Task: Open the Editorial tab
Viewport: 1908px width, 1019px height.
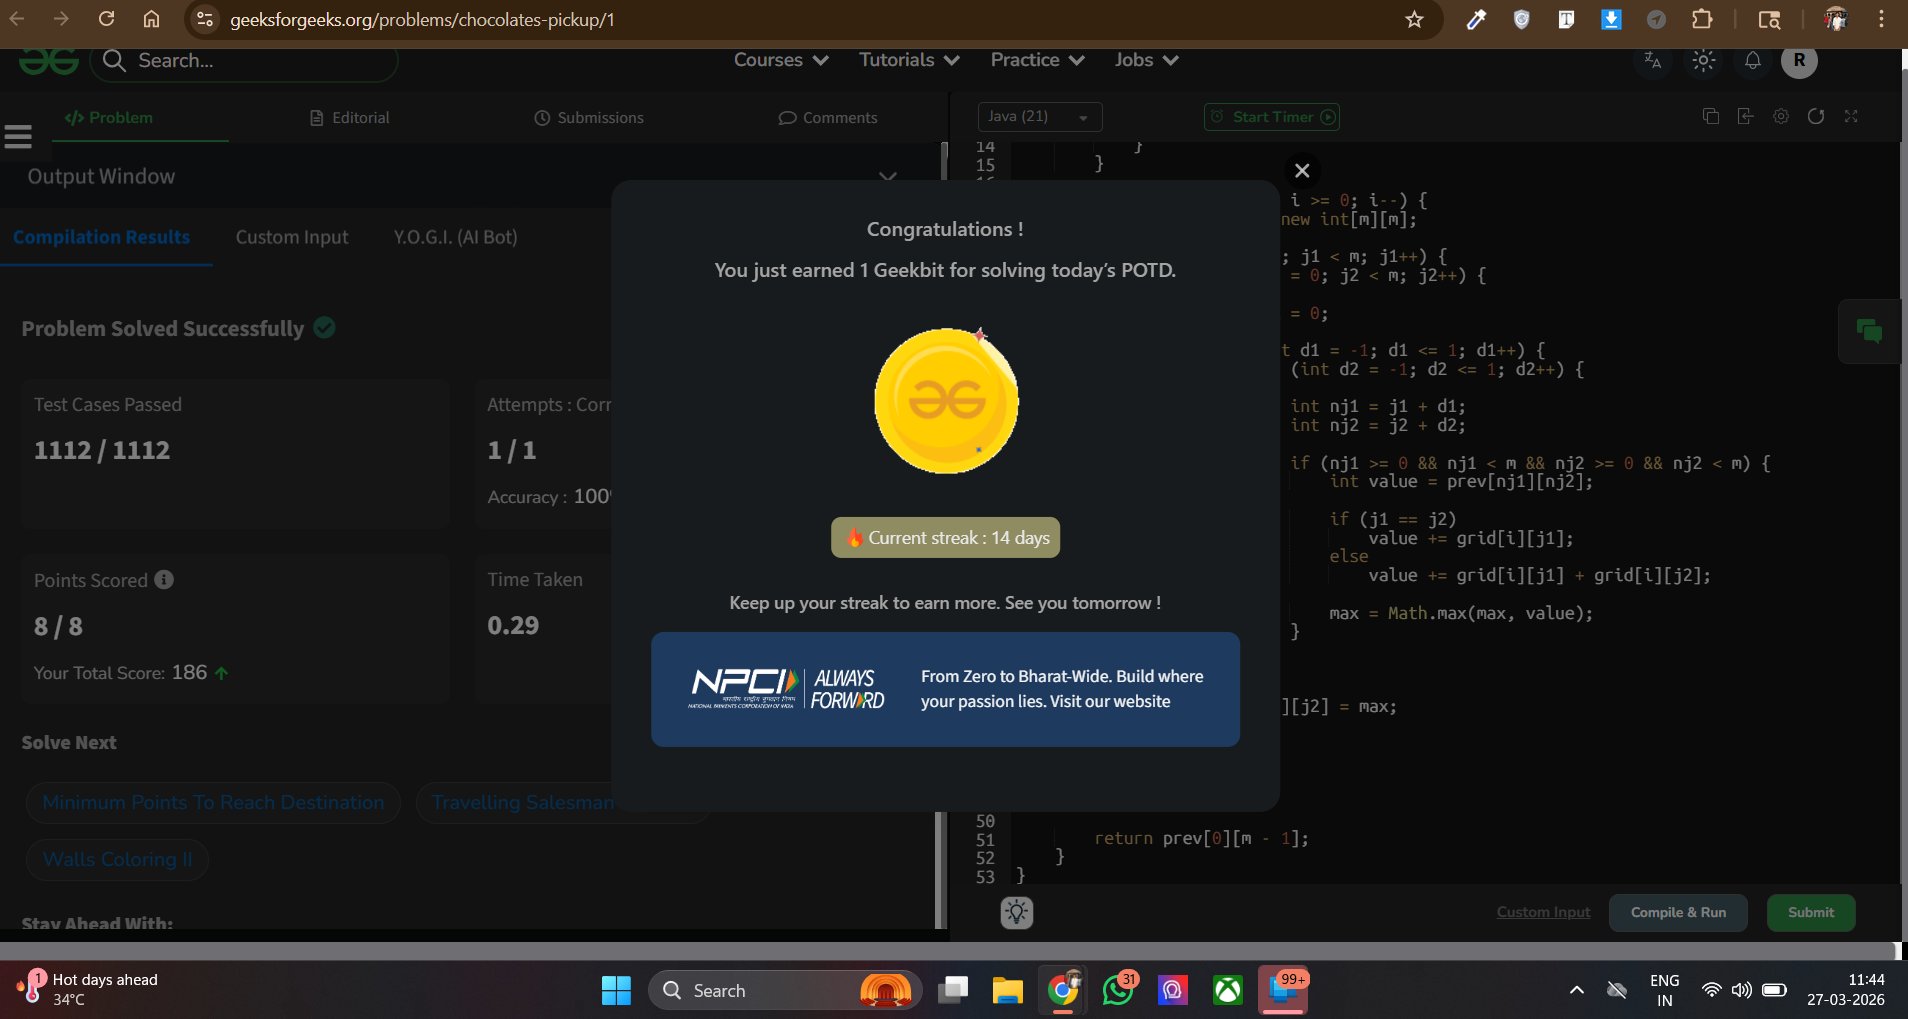Action: click(350, 118)
